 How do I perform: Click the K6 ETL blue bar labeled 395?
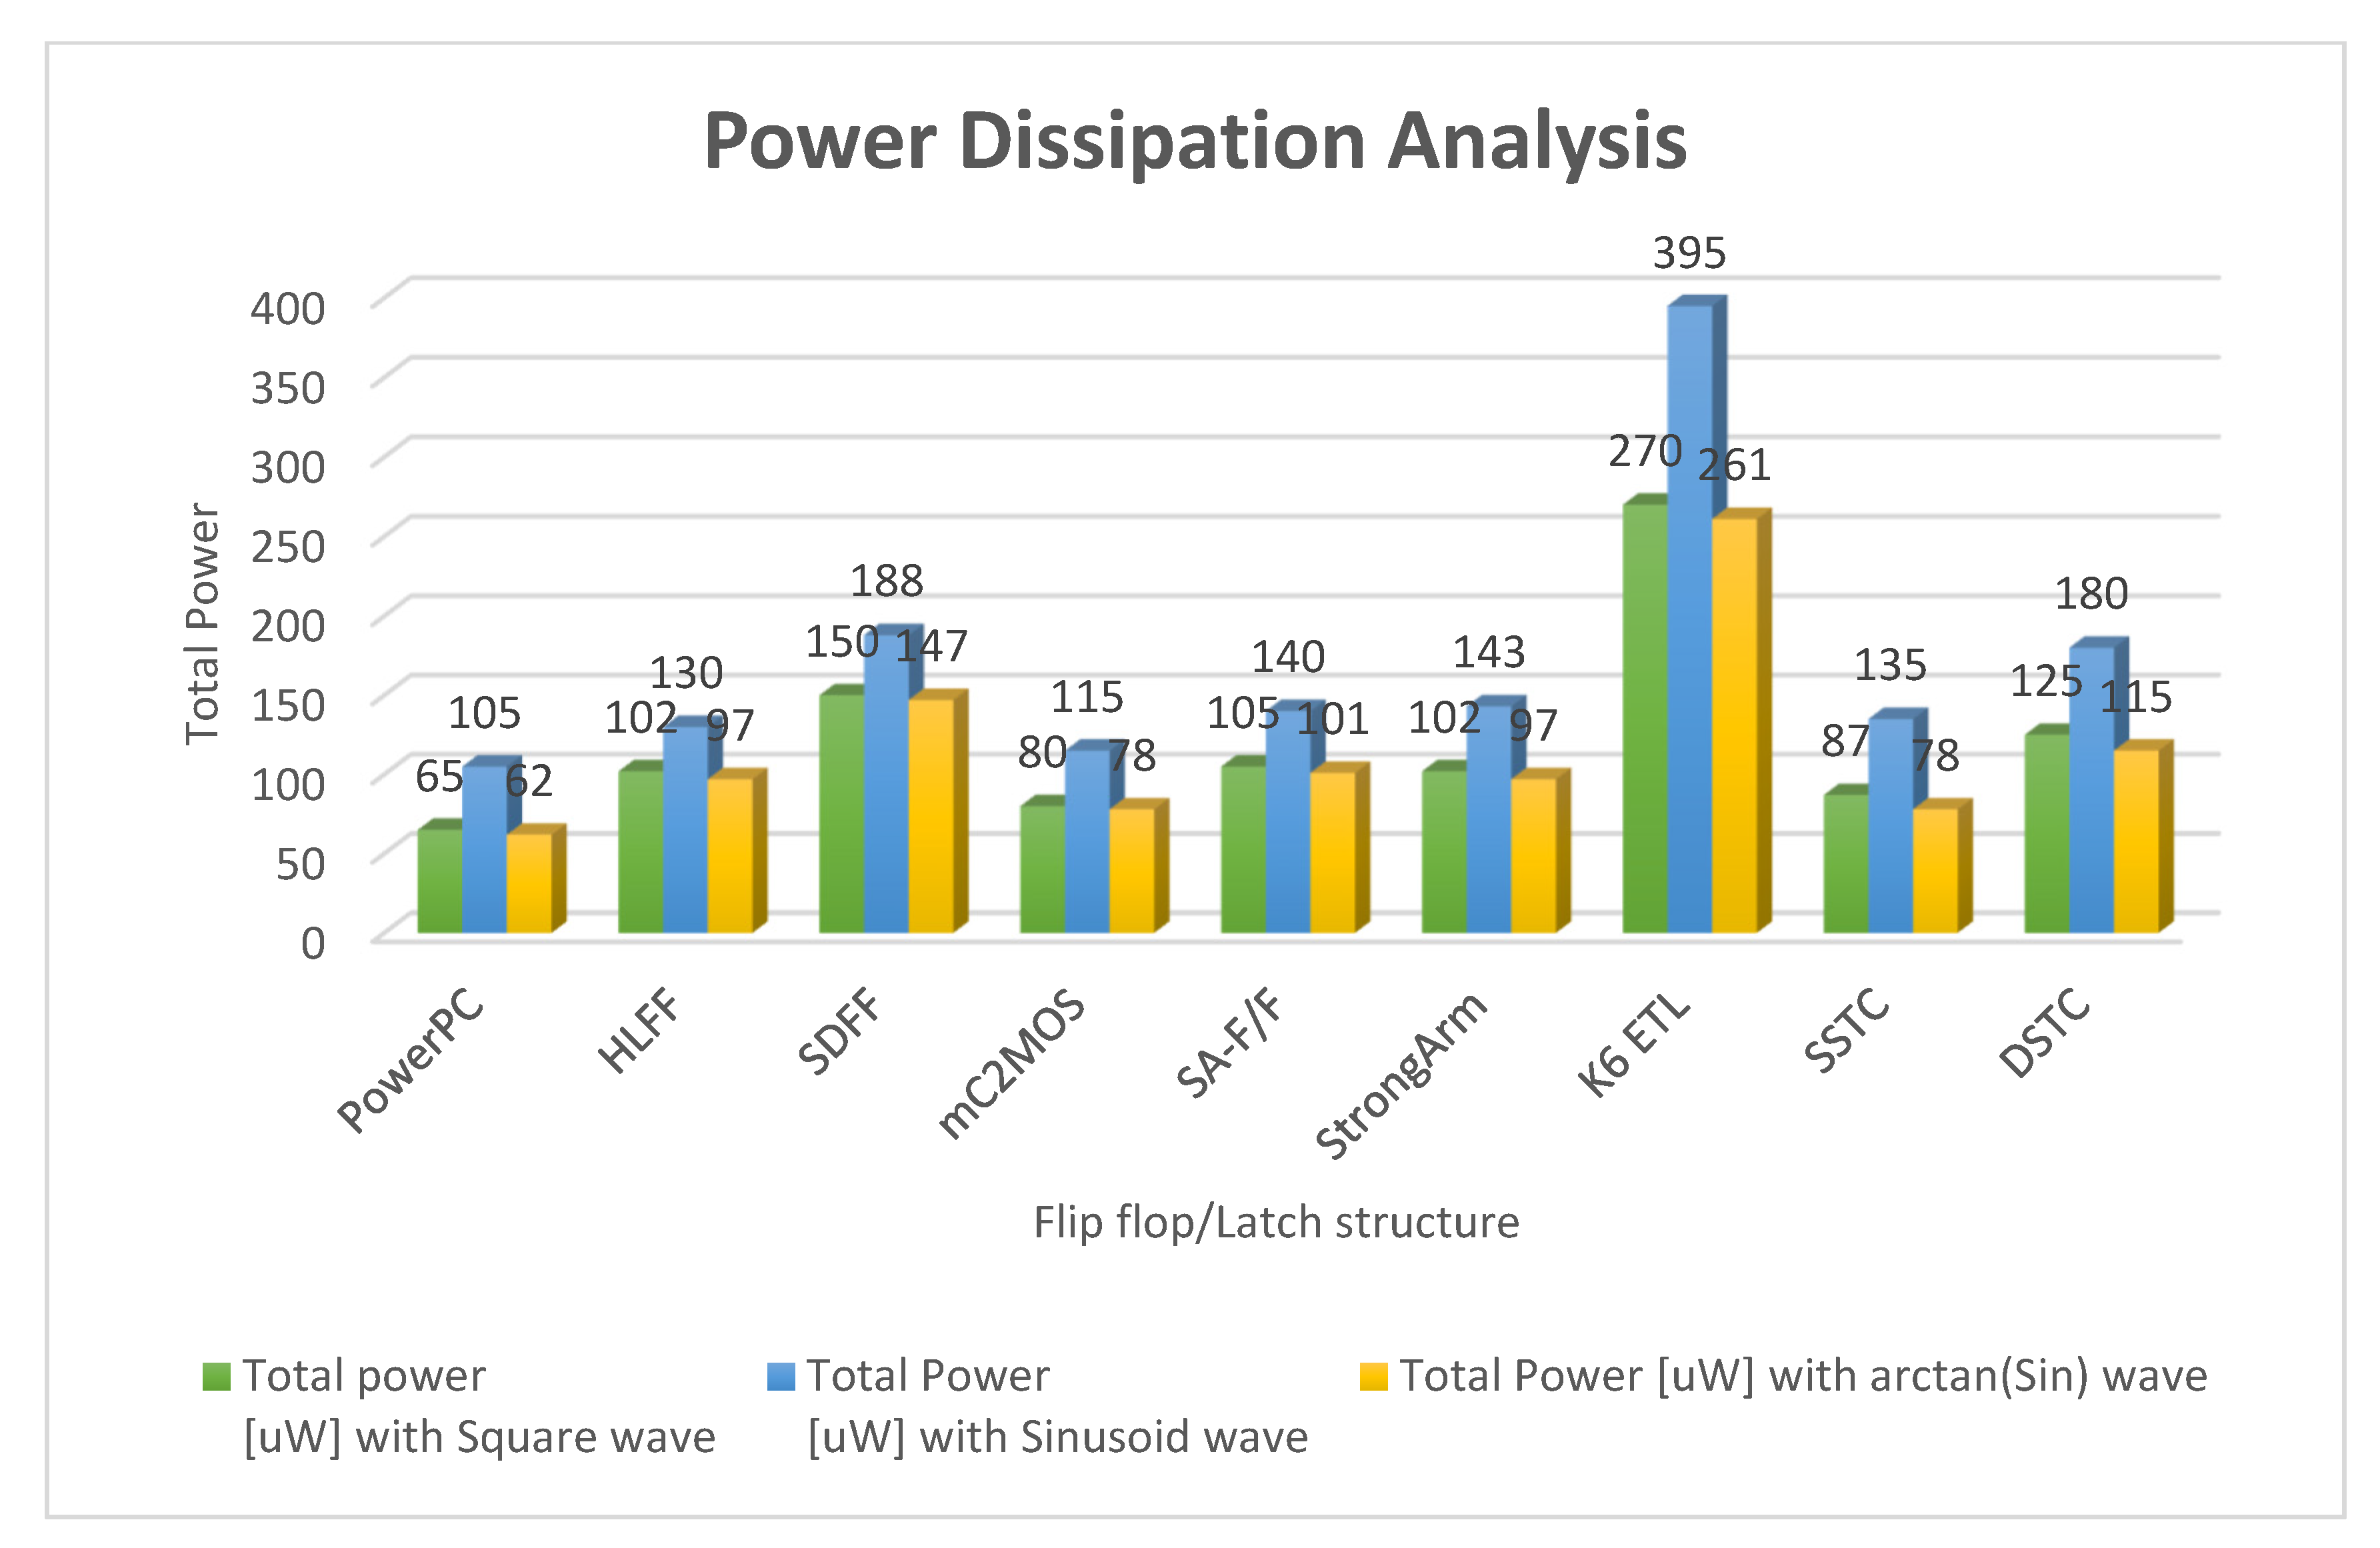1689,620
